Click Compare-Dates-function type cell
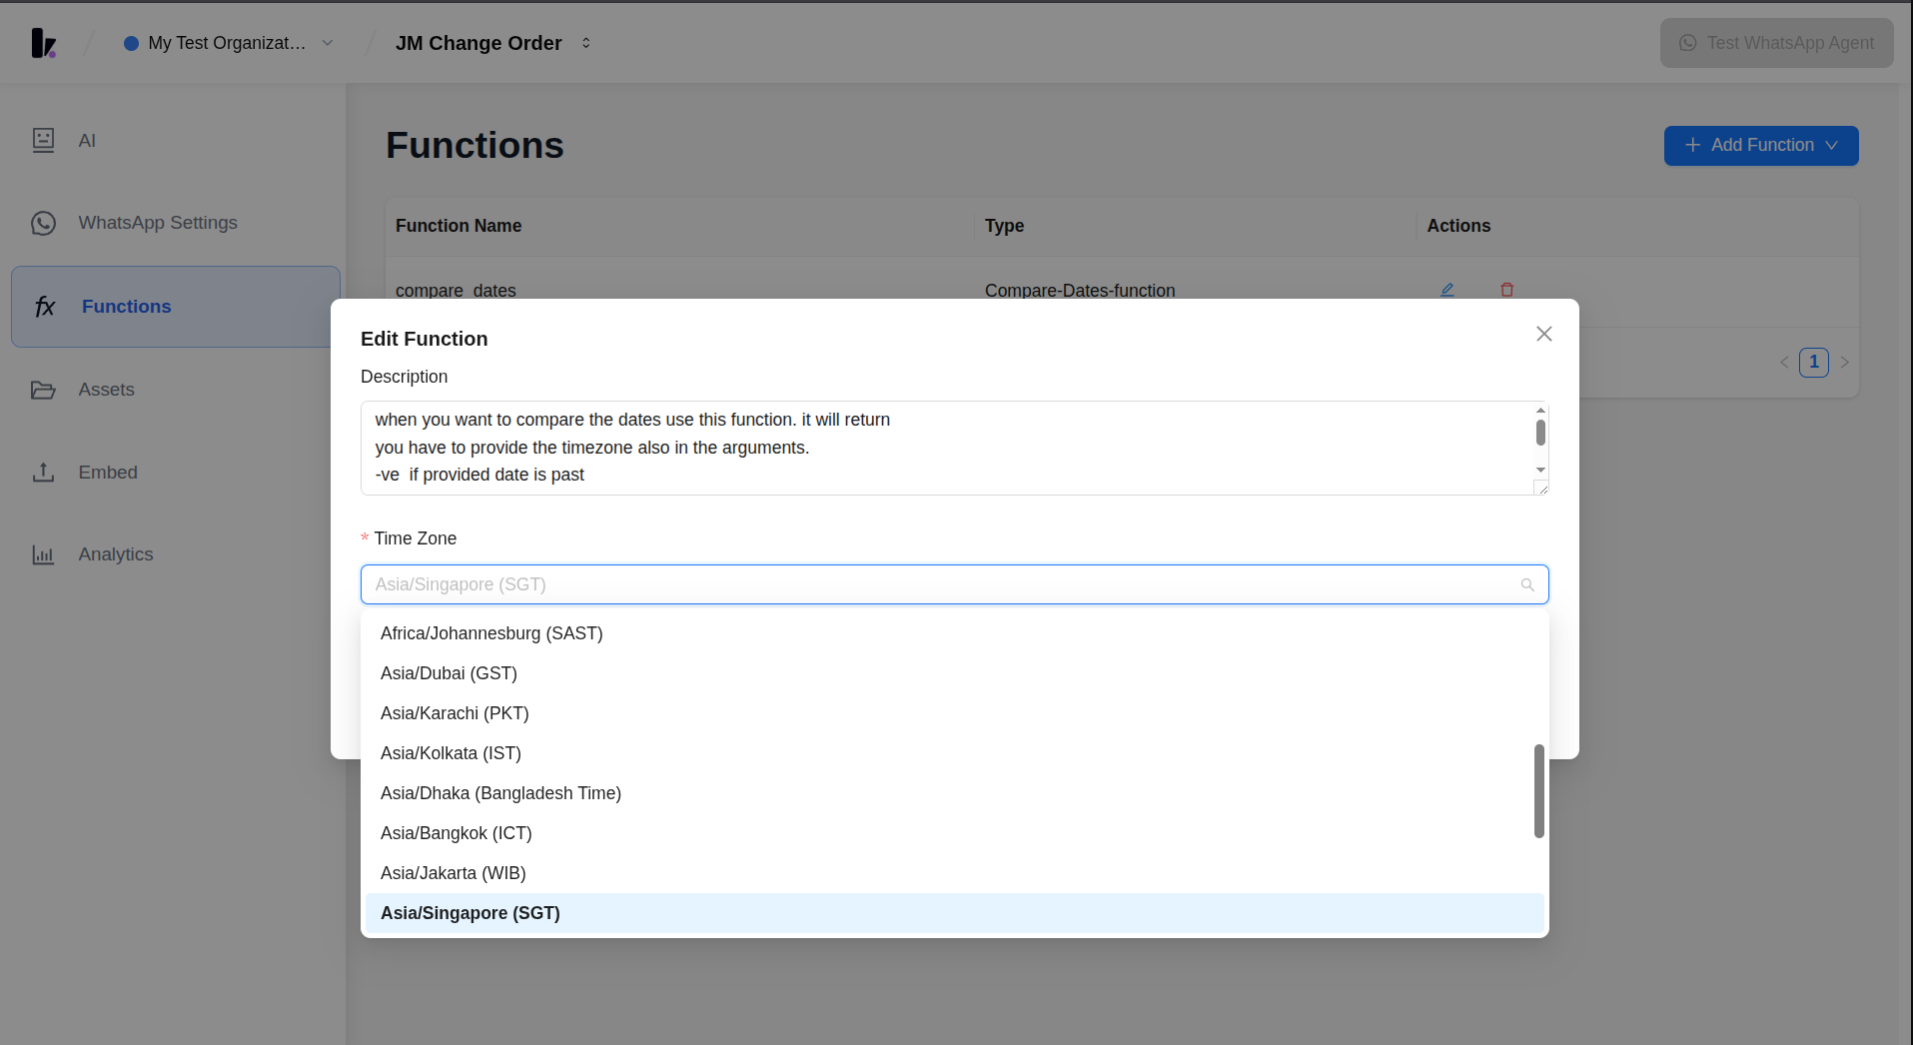Viewport: 1913px width, 1045px height. (1079, 290)
